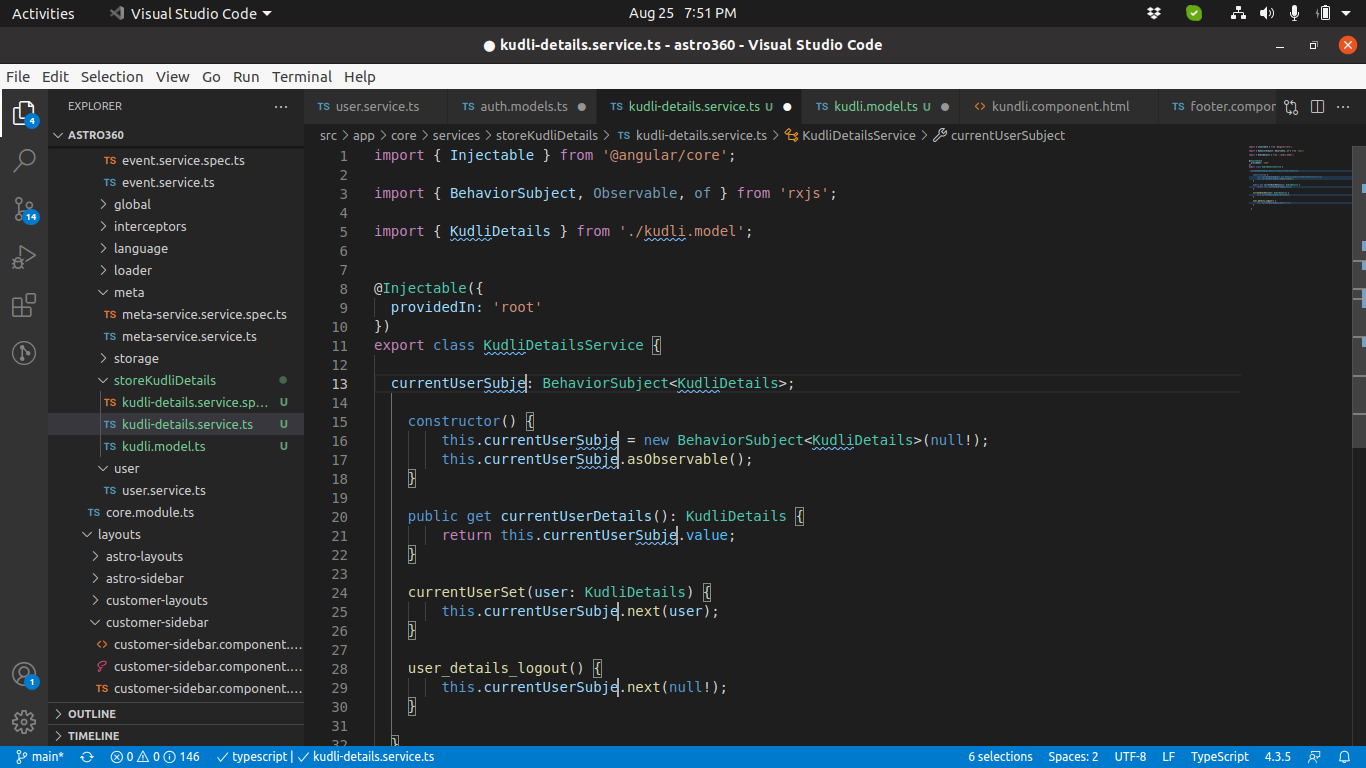Click Spaces: 2 indentation setting

[1073, 757]
